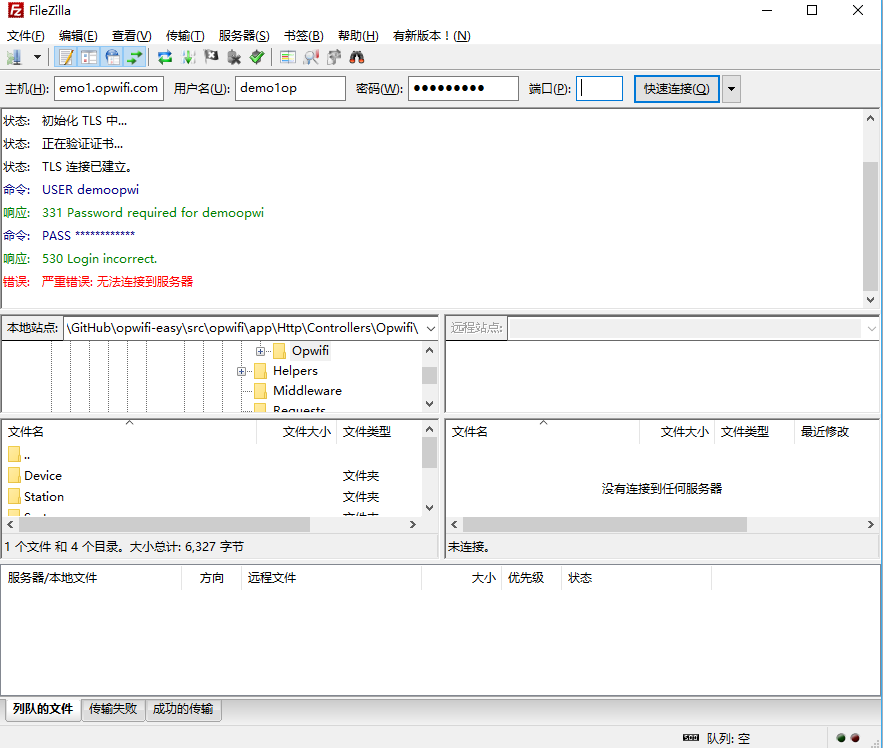Open the Site Manager toolbar icon
The height and width of the screenshot is (748, 883).
click(14, 57)
